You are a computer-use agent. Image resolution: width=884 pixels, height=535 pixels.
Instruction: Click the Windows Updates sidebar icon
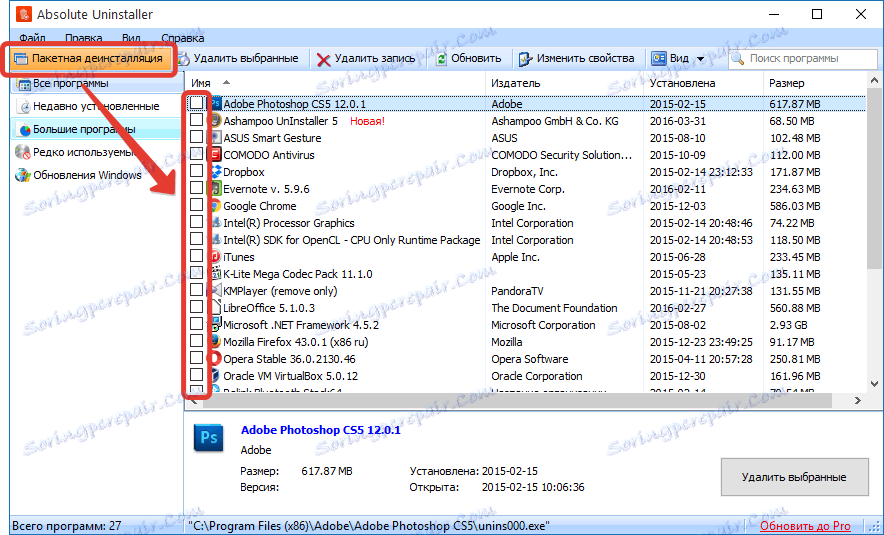[x=23, y=175]
